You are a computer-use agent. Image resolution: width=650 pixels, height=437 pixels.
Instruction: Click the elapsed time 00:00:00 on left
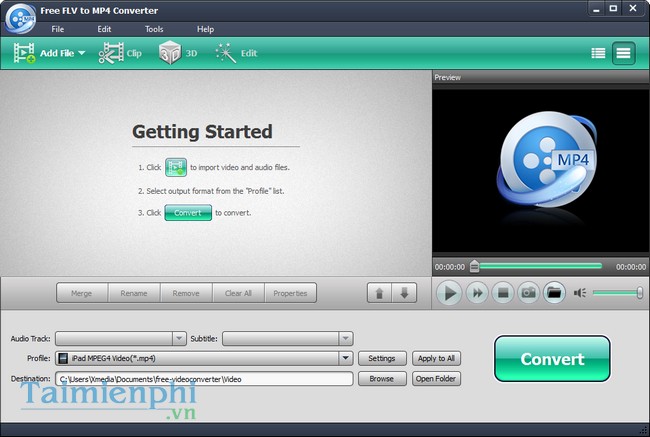coord(450,267)
